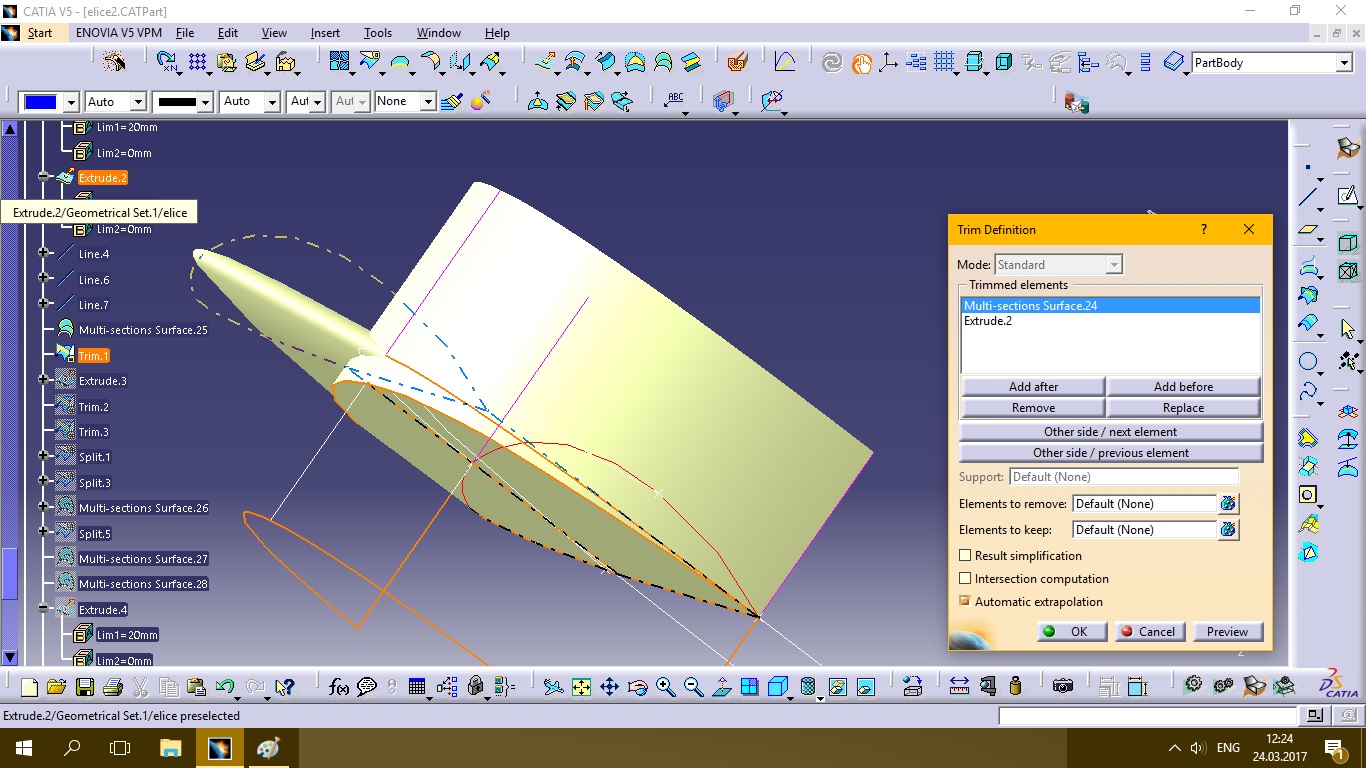Open the Start menu
Image resolution: width=1366 pixels, height=768 pixels.
(40, 33)
